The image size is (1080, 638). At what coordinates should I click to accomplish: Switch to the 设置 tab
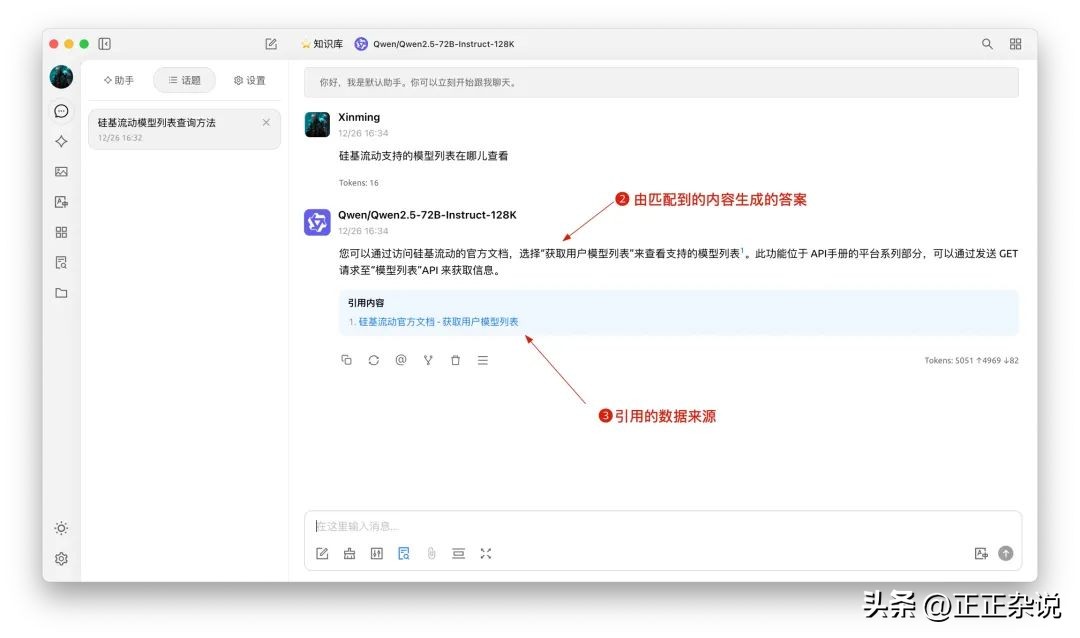tap(249, 81)
